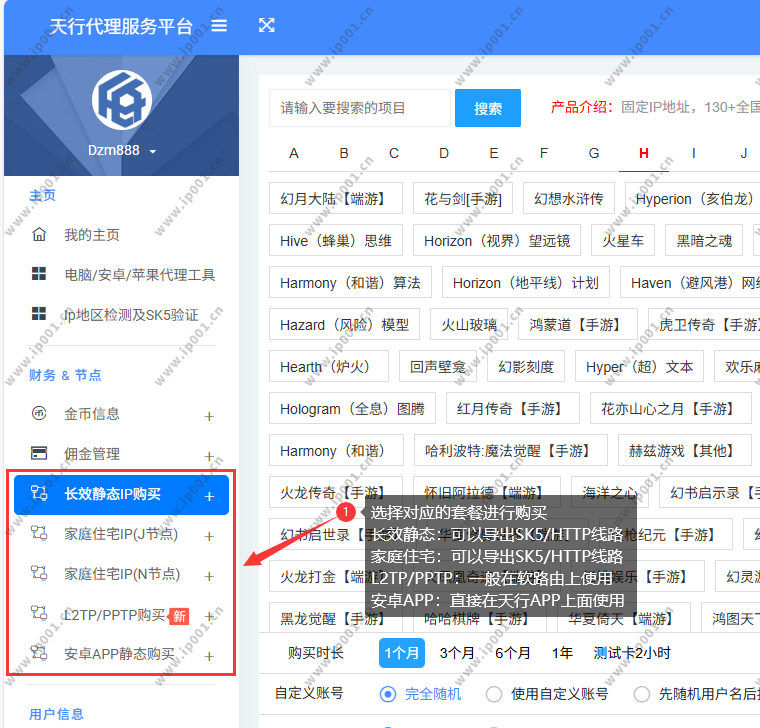Expand the 安卓APP静态购买 submenu plus
Viewport: 760px width, 728px height.
pyautogui.click(x=209, y=656)
